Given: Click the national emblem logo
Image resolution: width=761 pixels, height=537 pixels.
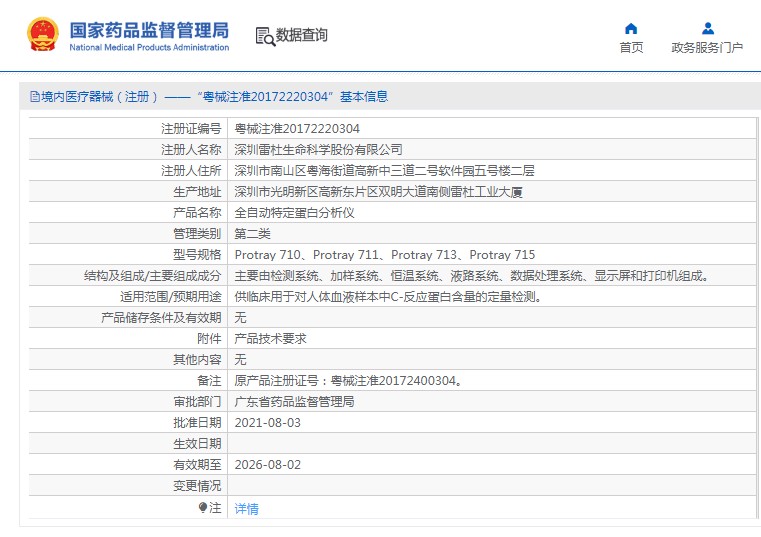Looking at the screenshot, I should click(x=43, y=34).
